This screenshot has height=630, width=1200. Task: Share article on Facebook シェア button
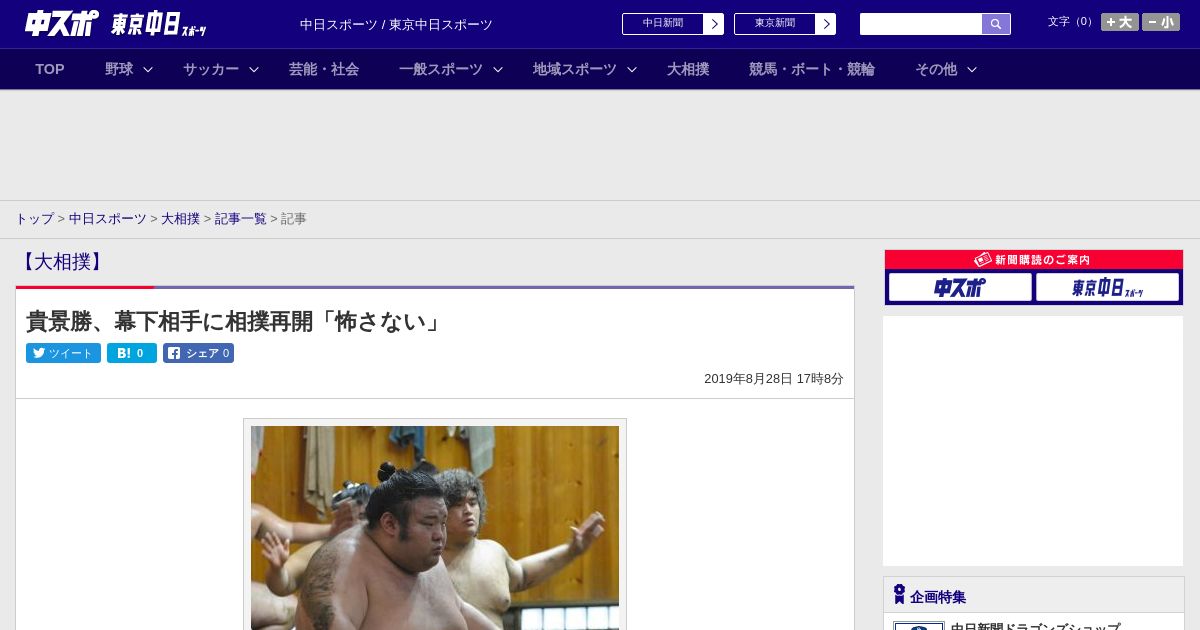(x=198, y=353)
